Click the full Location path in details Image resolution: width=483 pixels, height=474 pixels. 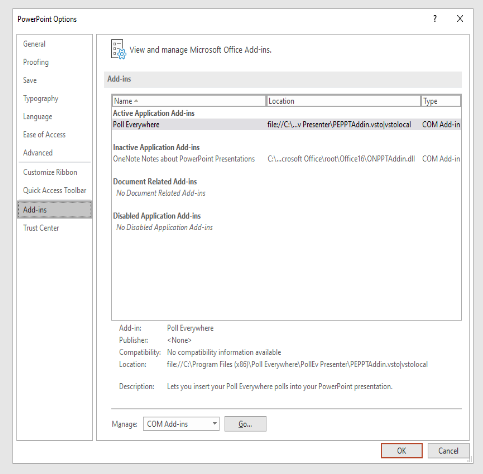(x=297, y=364)
